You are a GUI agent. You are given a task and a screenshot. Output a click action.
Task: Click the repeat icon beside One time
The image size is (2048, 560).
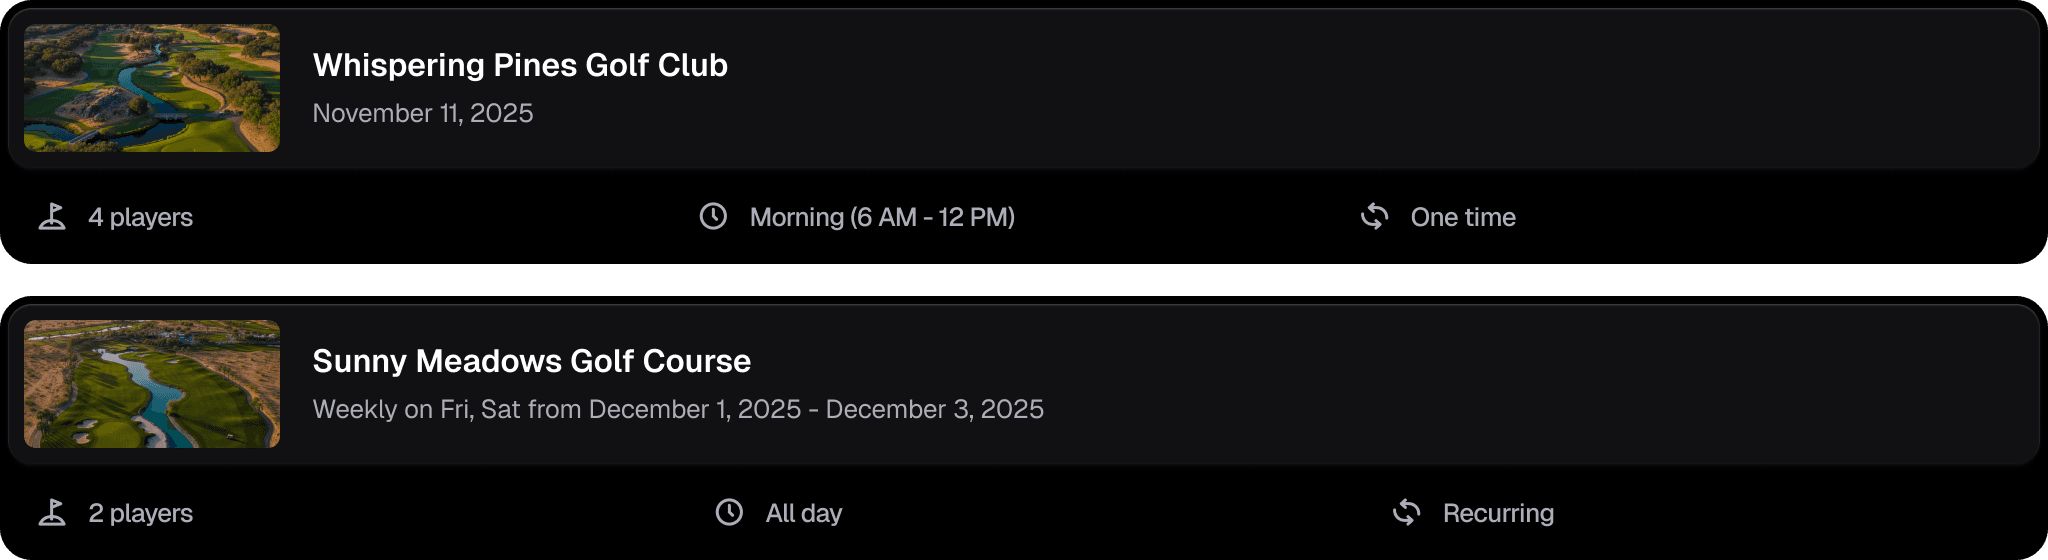[1375, 216]
